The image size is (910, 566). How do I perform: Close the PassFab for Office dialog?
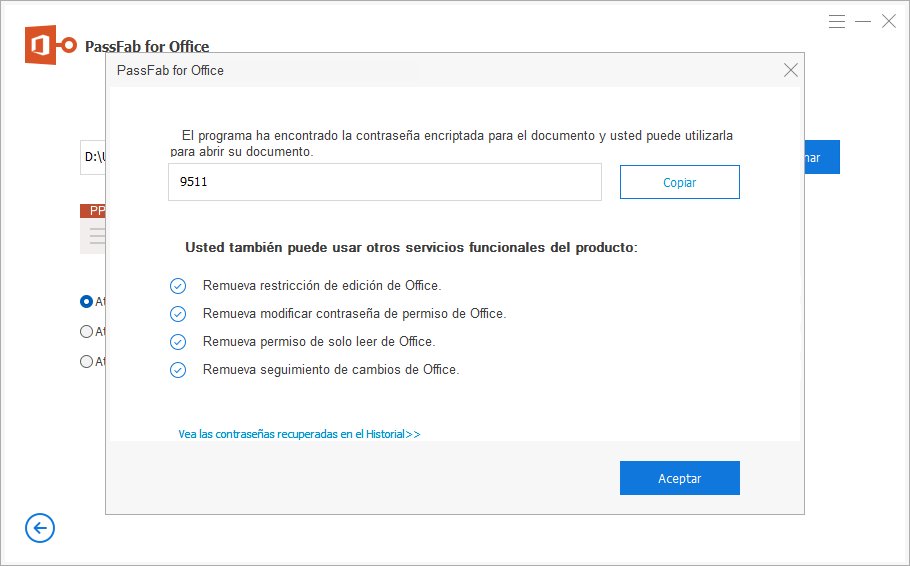[790, 70]
